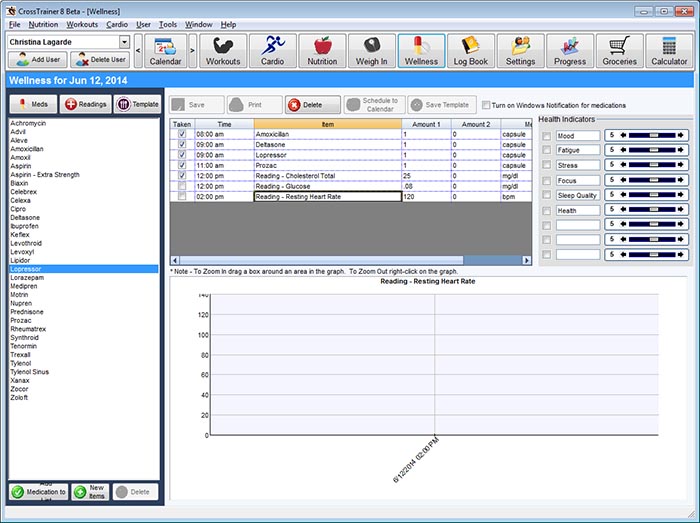Click the Save Template button
The image size is (700, 523).
coord(442,105)
